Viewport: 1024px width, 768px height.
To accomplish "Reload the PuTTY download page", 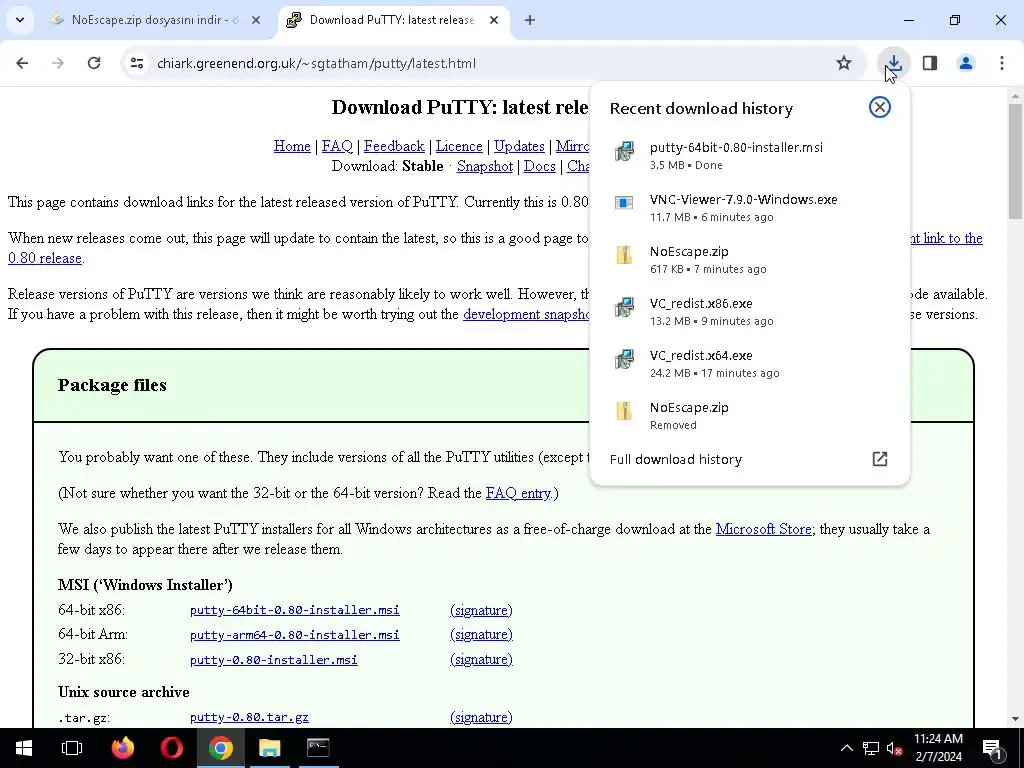I will point(94,63).
